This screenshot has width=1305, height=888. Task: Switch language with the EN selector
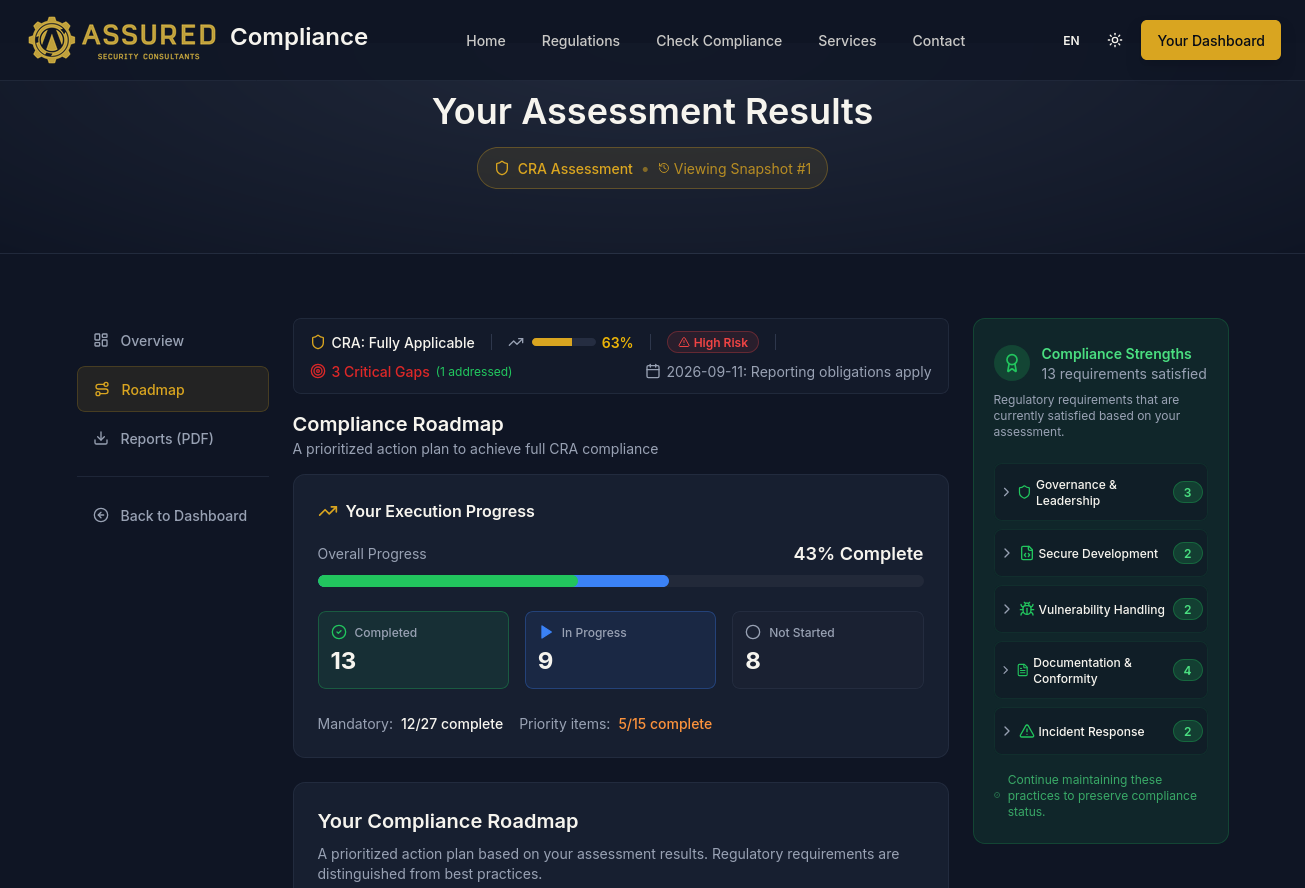coord(1071,41)
